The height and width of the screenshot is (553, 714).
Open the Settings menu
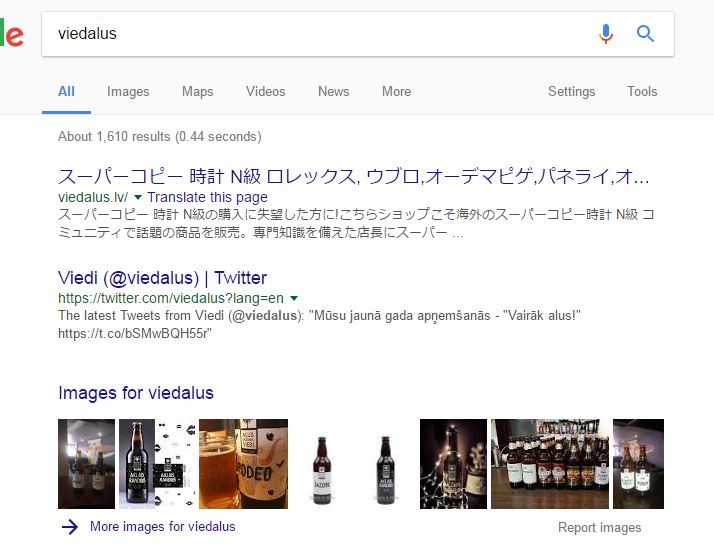pyautogui.click(x=571, y=91)
